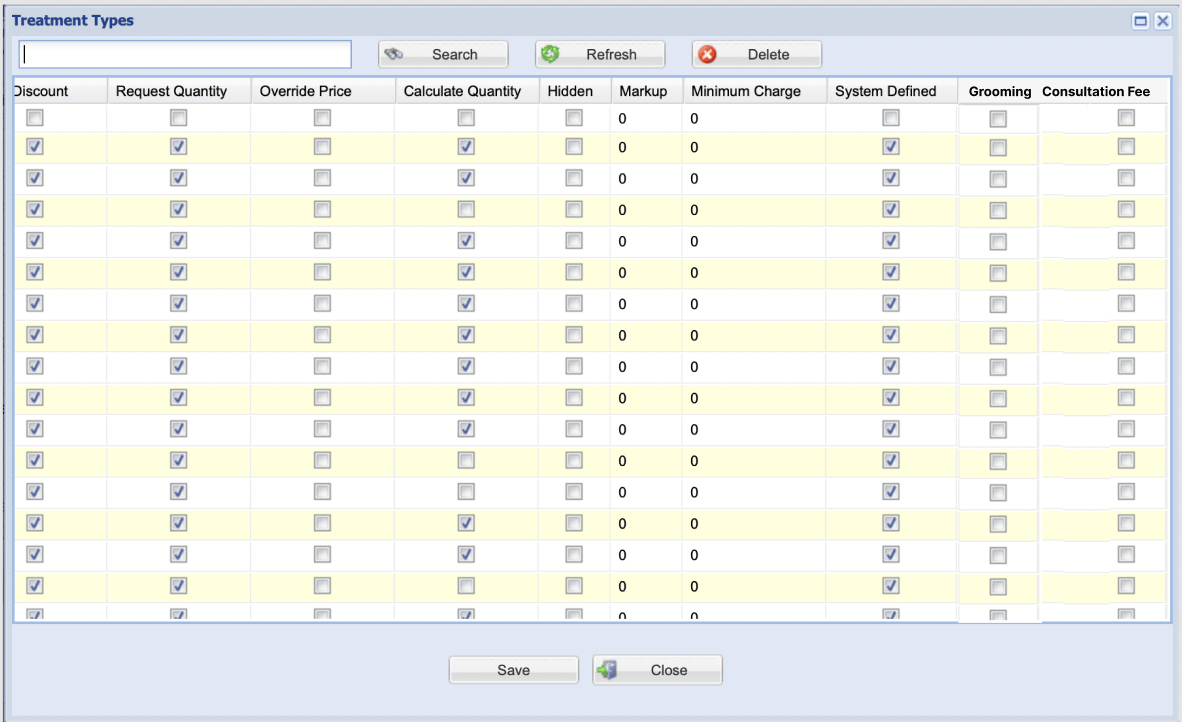Viewport: 1182px width, 722px height.
Task: Click the Minimum Charge value in top row
Action: coord(694,118)
